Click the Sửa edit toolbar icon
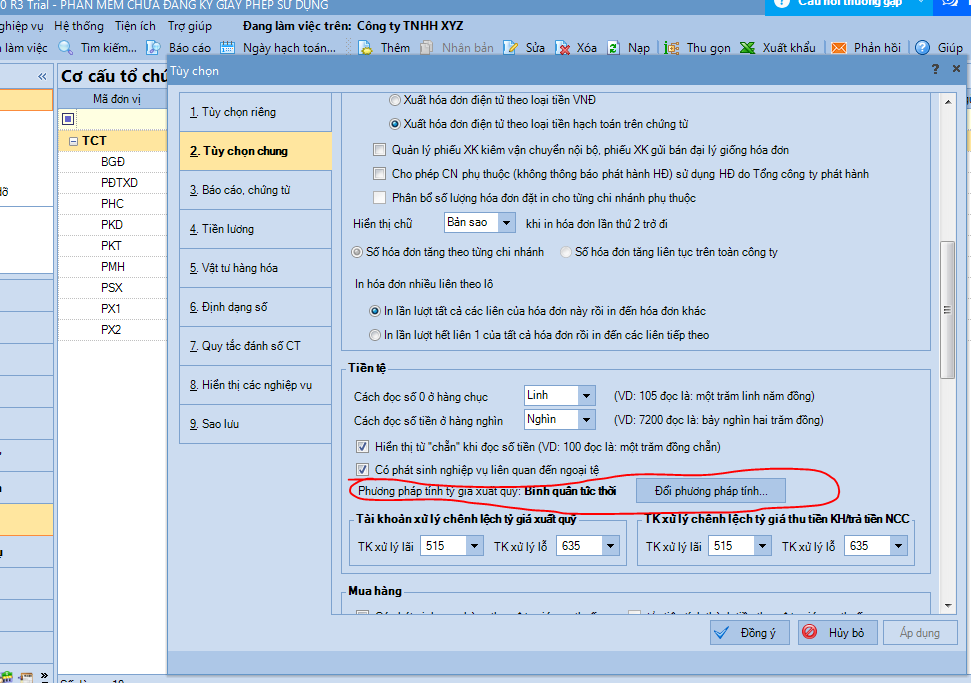This screenshot has height=683, width=971. pos(511,47)
